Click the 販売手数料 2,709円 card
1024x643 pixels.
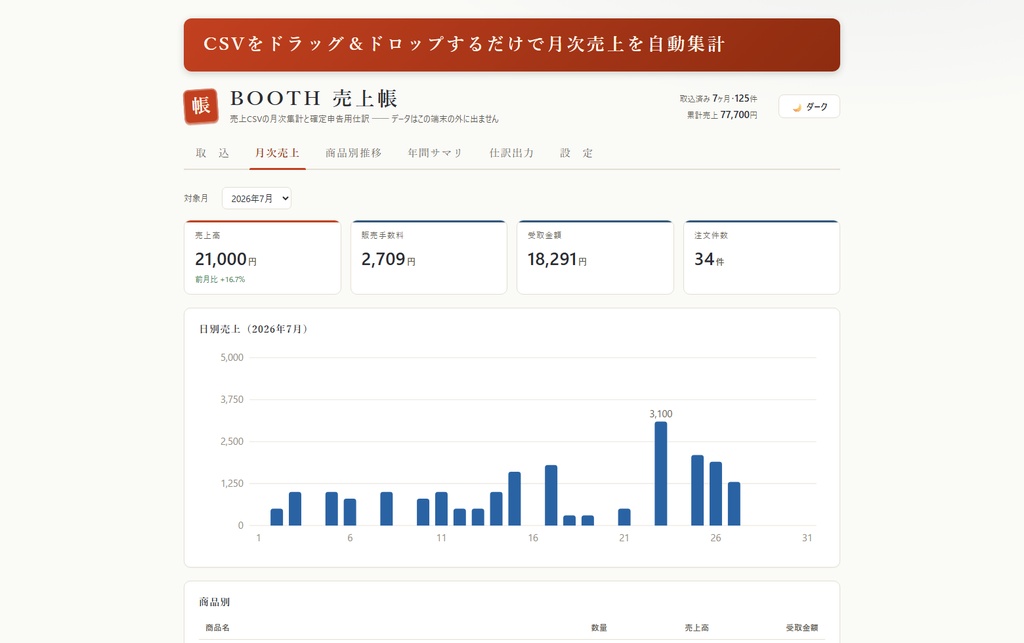429,257
